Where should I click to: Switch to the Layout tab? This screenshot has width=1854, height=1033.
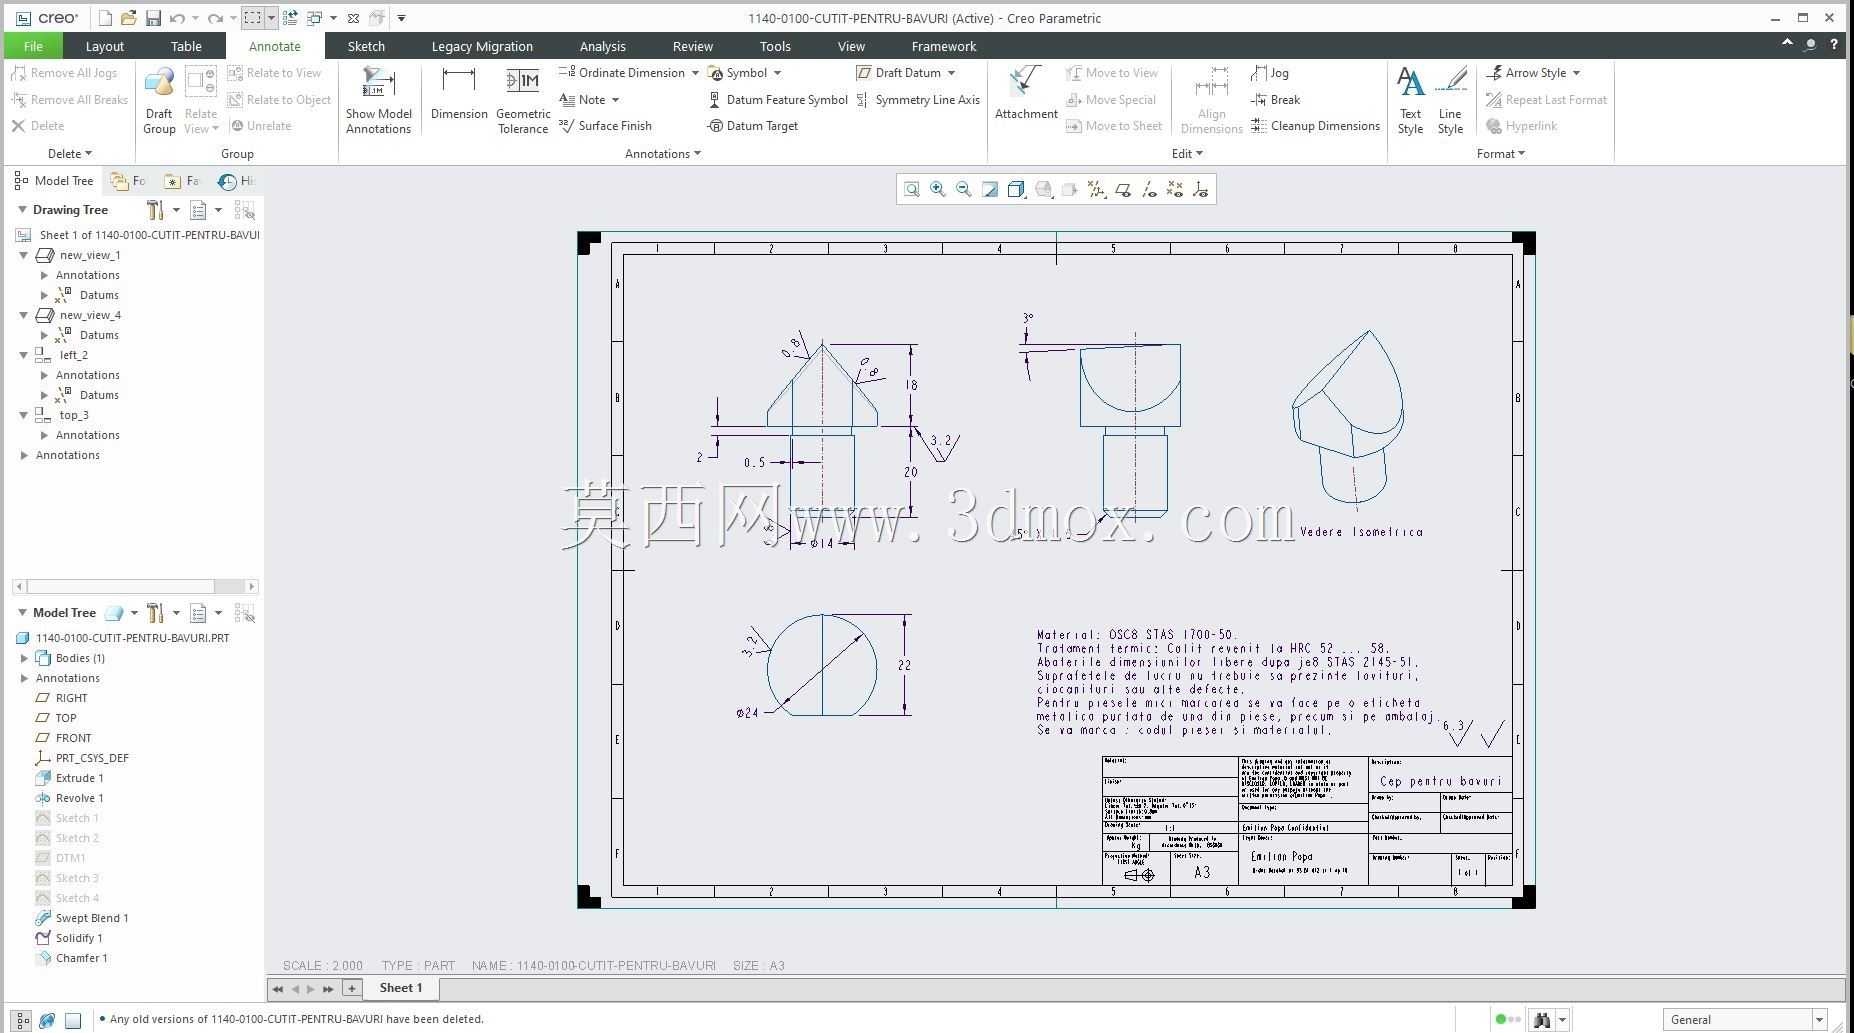click(105, 46)
